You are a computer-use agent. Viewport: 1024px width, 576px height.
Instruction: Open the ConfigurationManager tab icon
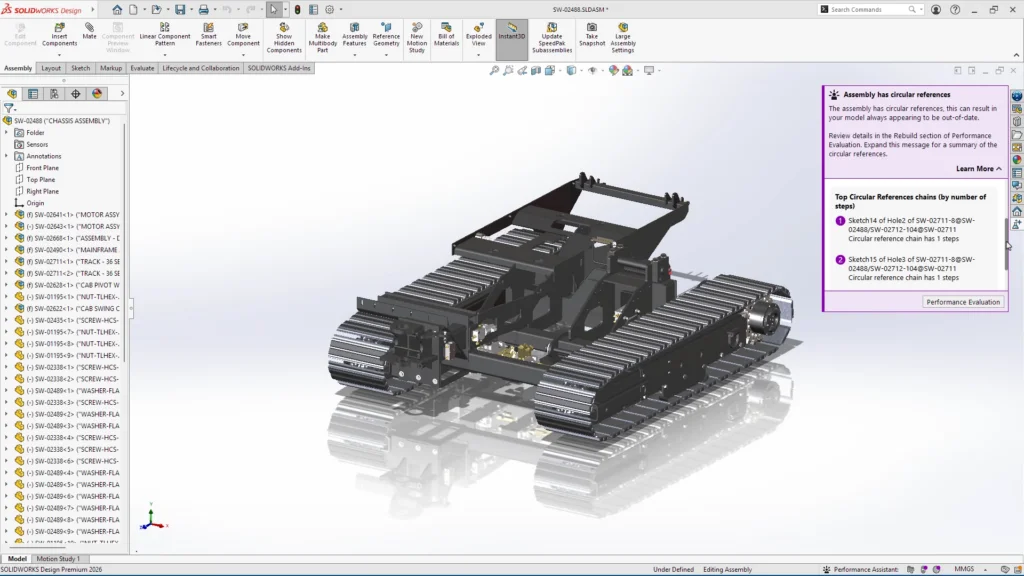tap(54, 94)
